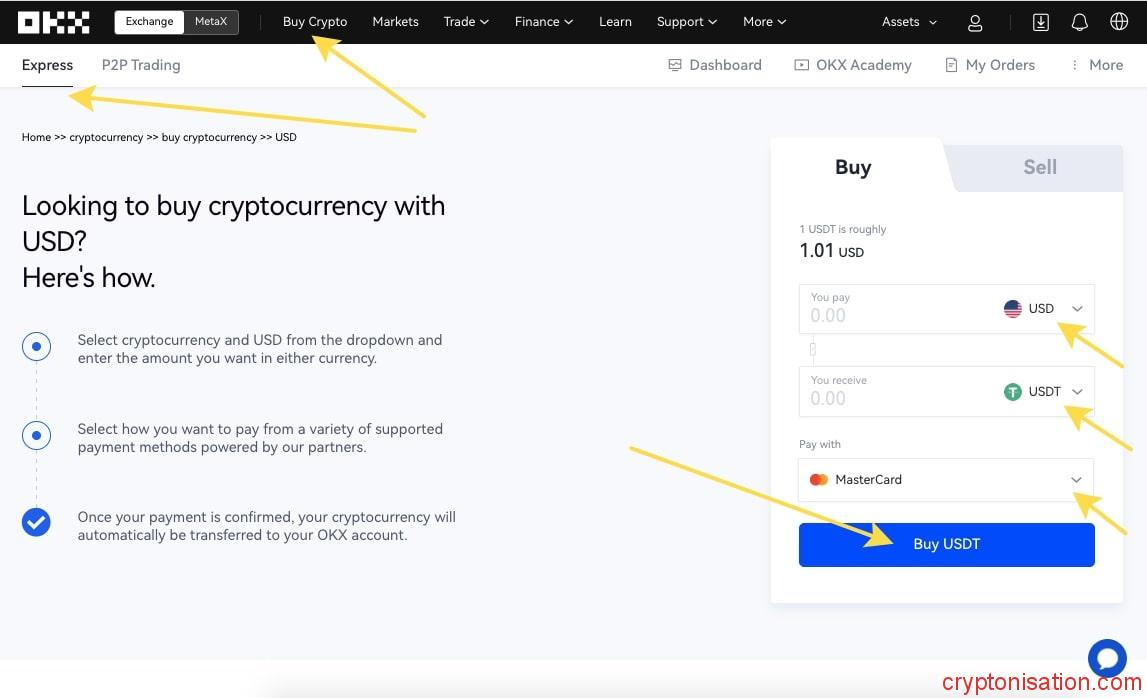
Task: Switch to MetaX mode
Action: click(211, 21)
